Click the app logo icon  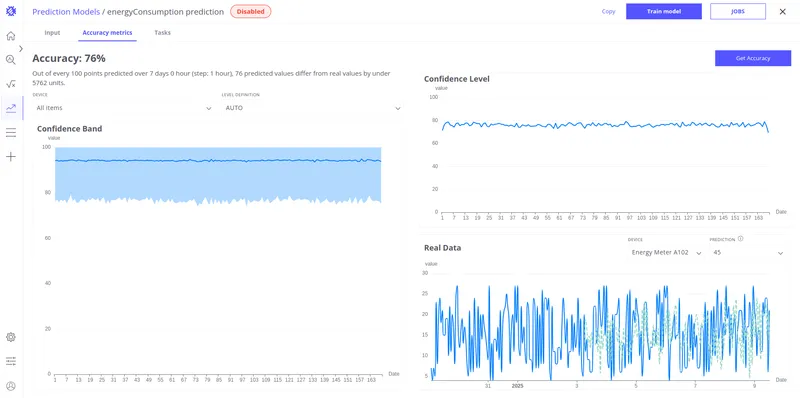[11, 11]
